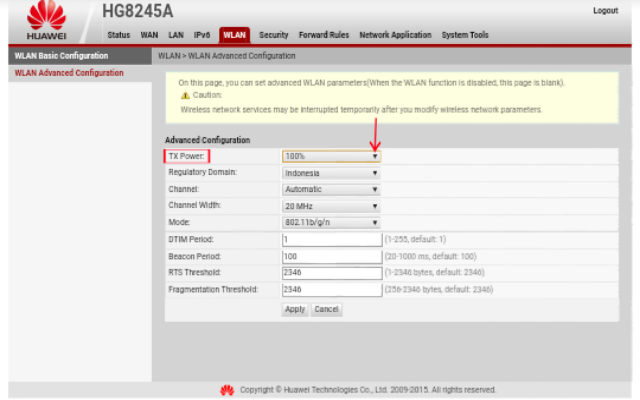
Task: Open the Regulatory Domain dropdown
Action: (x=331, y=173)
